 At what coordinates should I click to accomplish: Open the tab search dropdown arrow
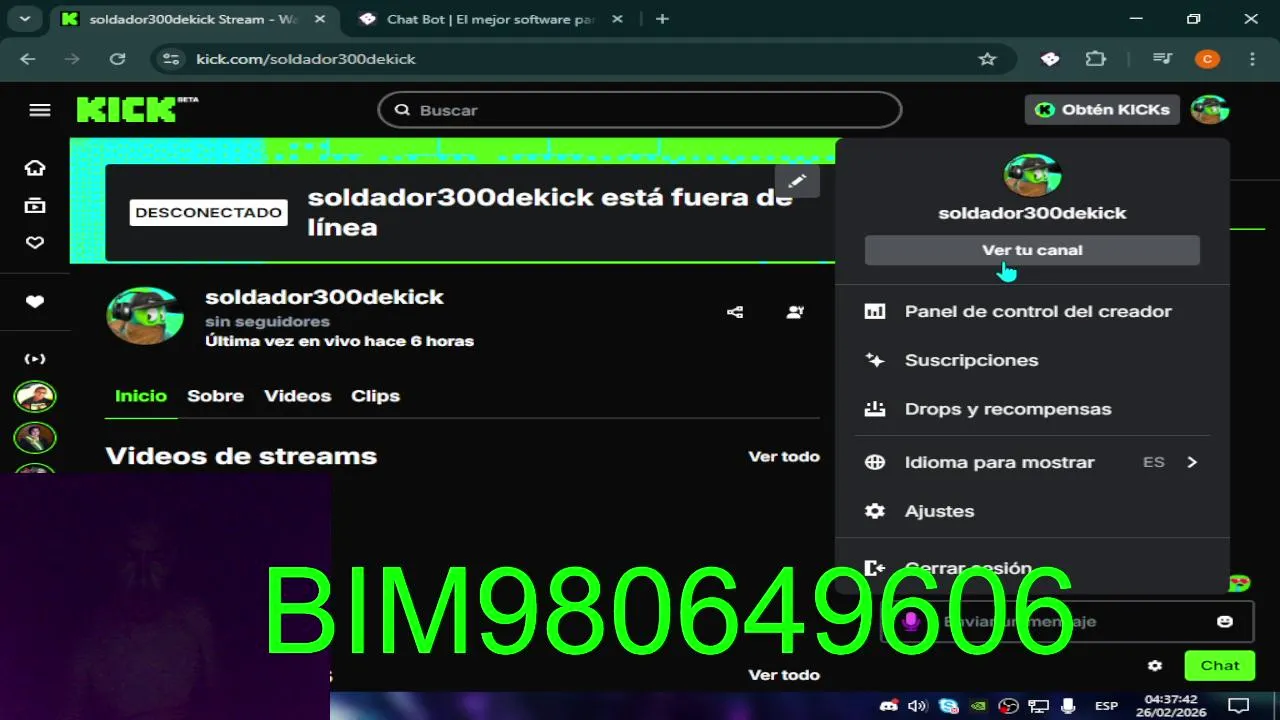click(x=25, y=19)
